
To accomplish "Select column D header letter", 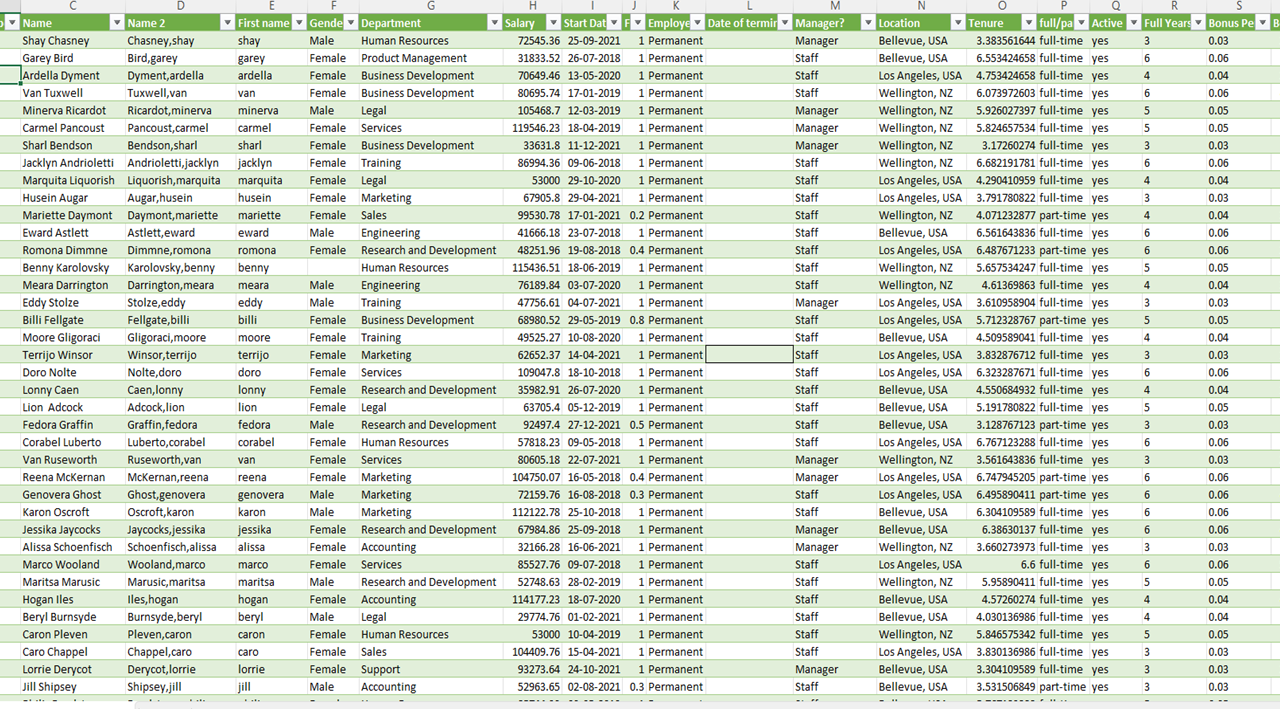I will pyautogui.click(x=180, y=6).
